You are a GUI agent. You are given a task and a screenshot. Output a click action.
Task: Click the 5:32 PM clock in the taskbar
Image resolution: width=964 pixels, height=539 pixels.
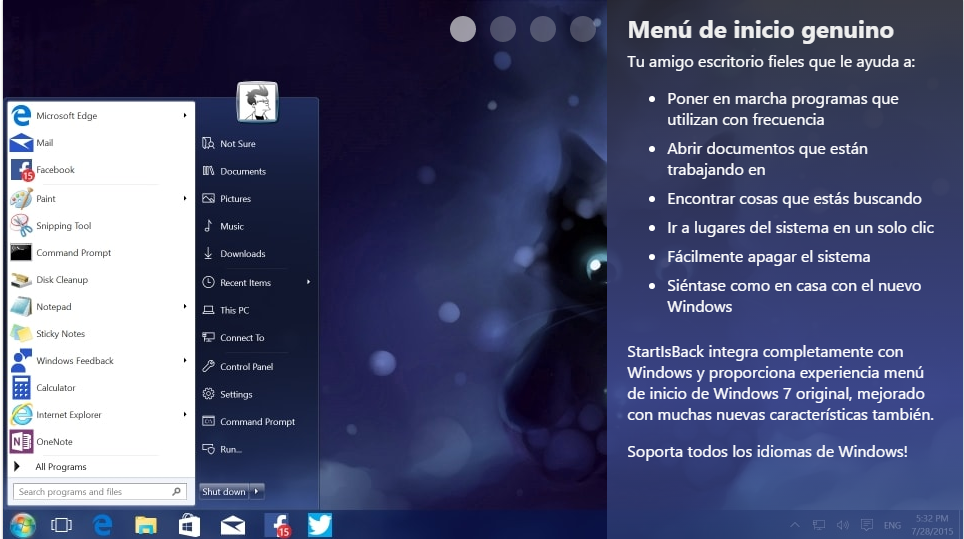click(932, 519)
